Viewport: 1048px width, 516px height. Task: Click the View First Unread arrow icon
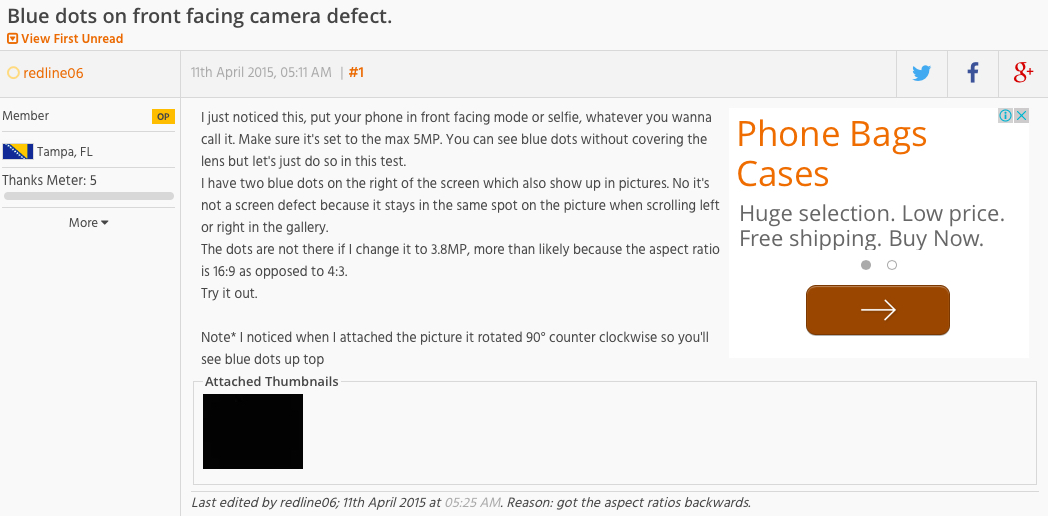pyautogui.click(x=12, y=39)
